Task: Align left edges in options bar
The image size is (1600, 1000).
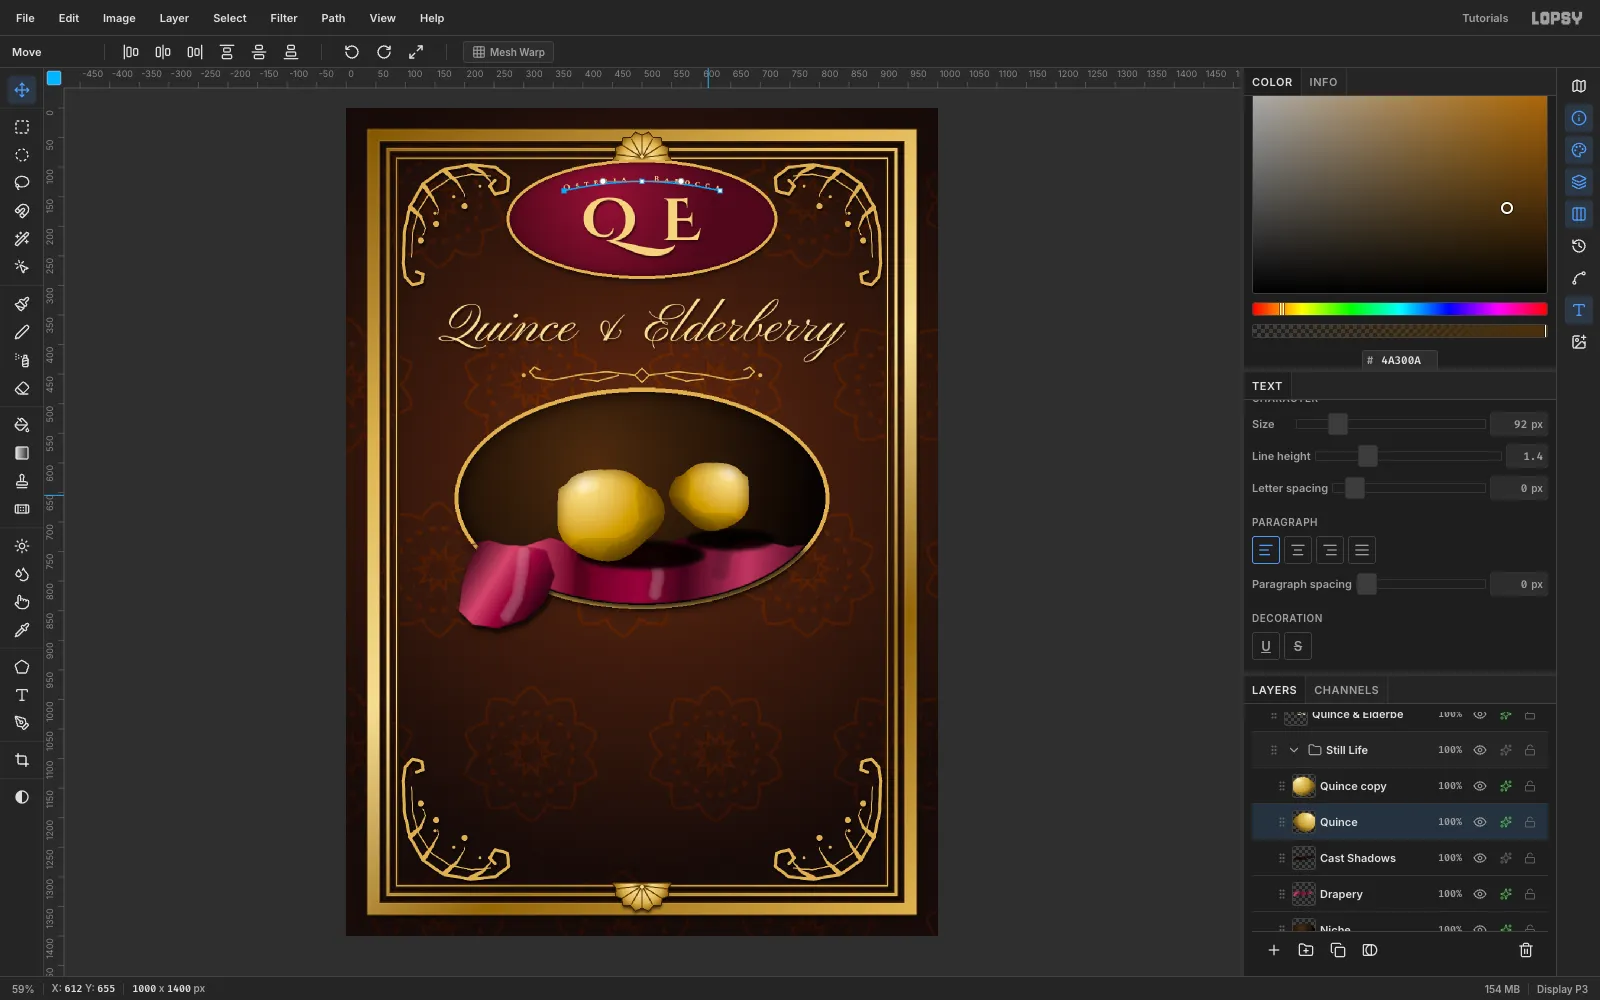Action: 131,52
